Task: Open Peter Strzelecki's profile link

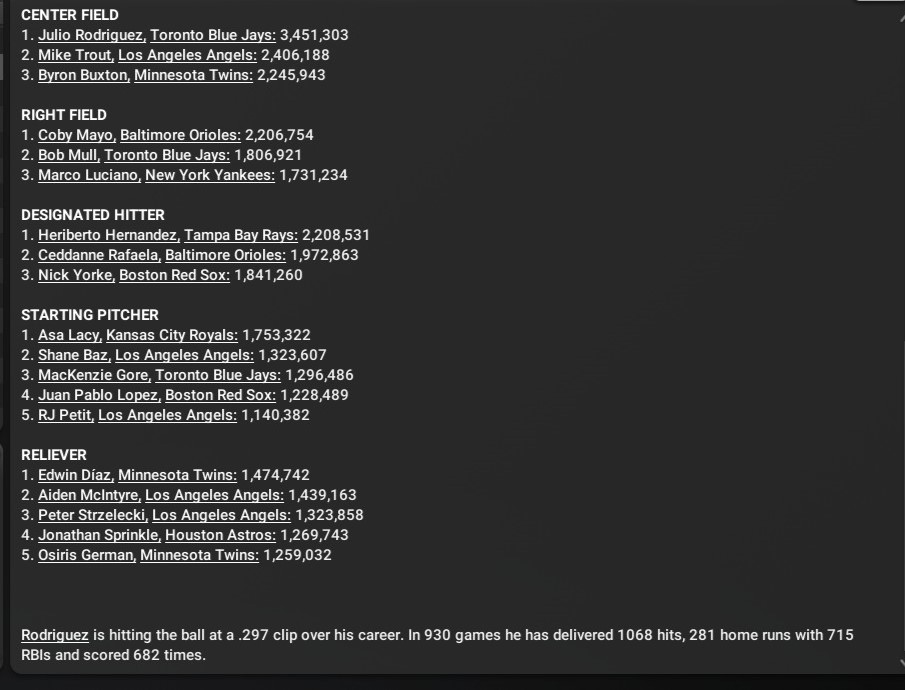Action: pos(91,515)
